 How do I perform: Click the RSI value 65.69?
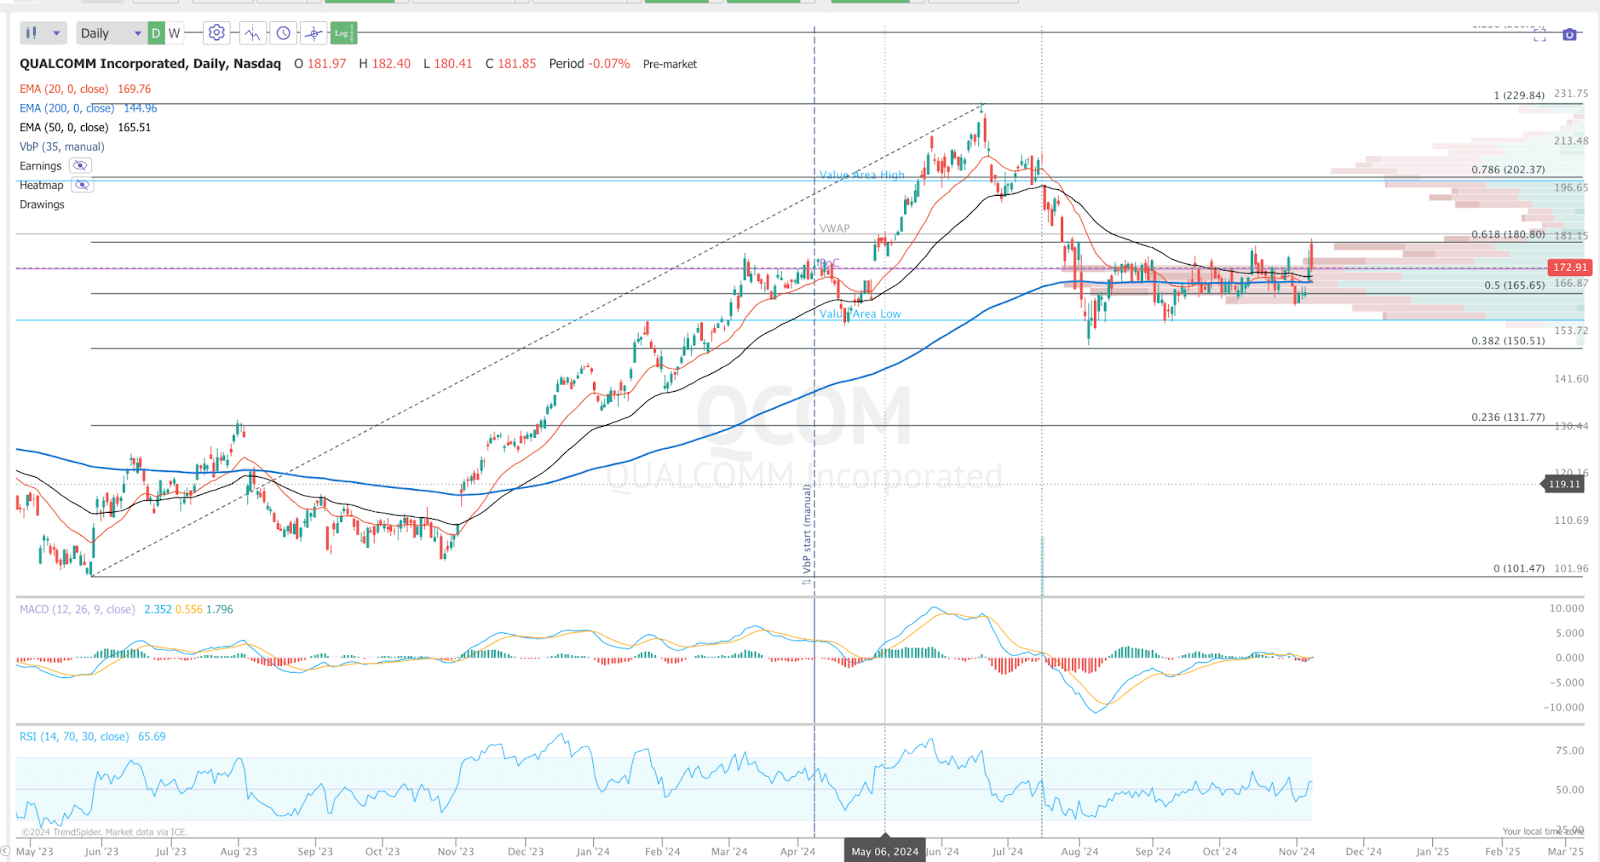coord(152,737)
